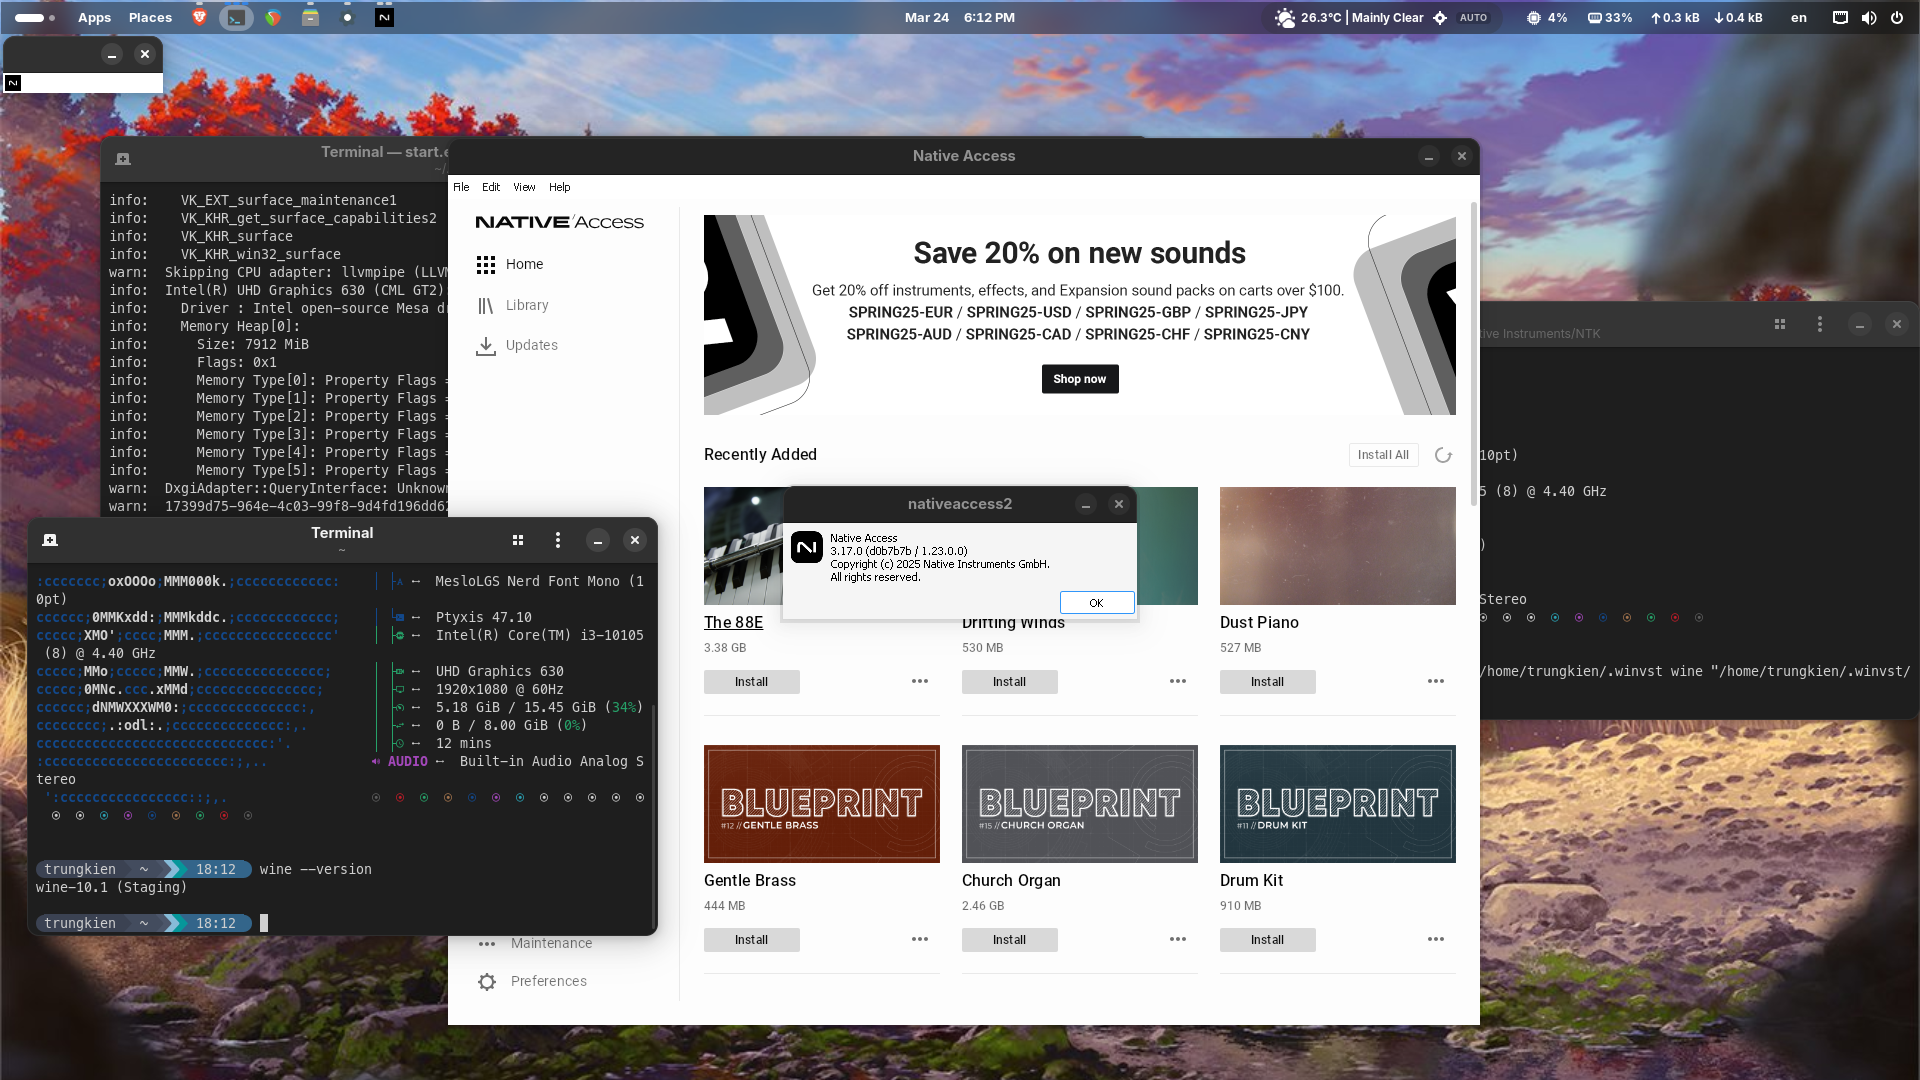
Task: Open the grid icon in right Terminal window
Action: click(x=1780, y=324)
